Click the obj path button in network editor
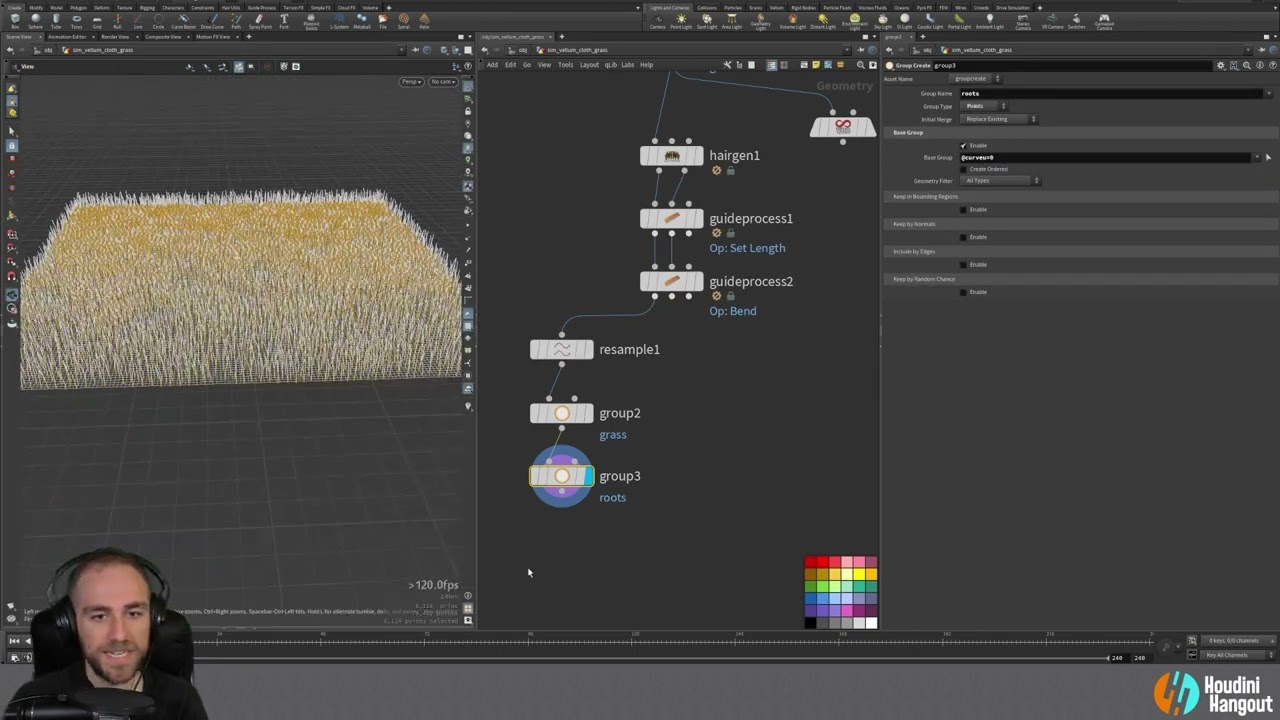 (518, 50)
